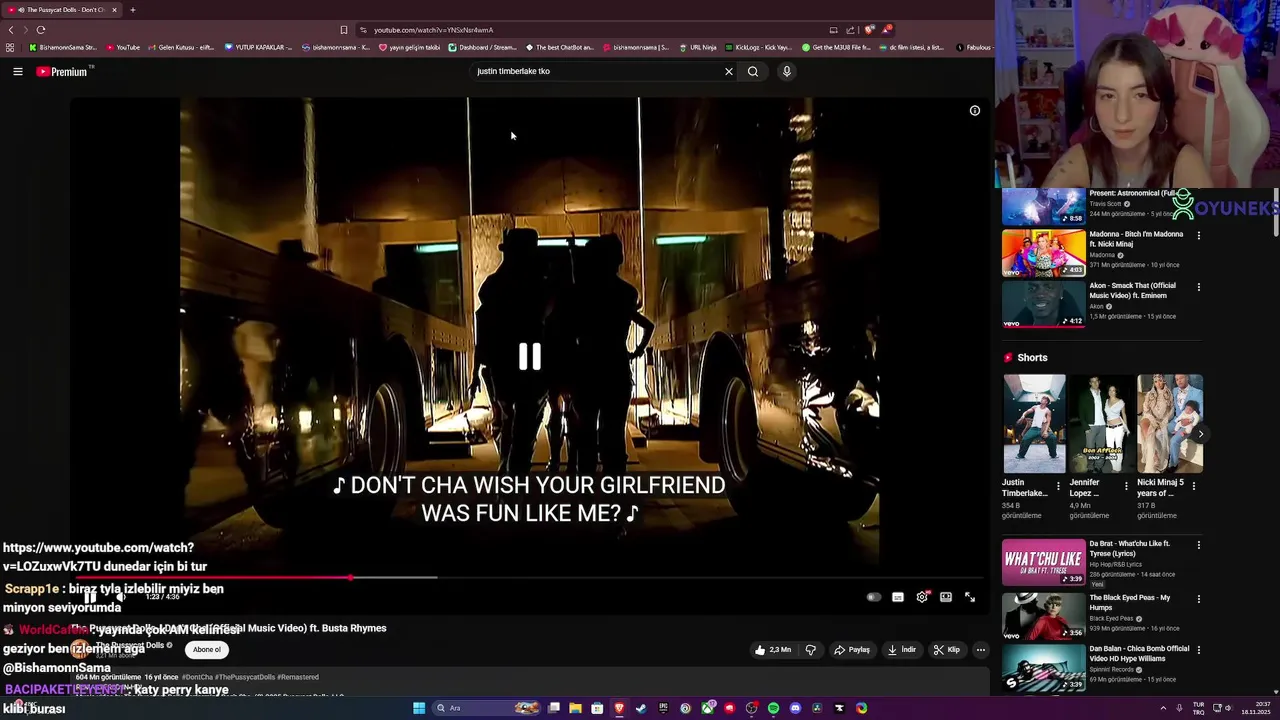Viewport: 1280px width, 720px height.
Task: Open Da Brat 'What'chu Like' video
Action: click(x=1044, y=562)
